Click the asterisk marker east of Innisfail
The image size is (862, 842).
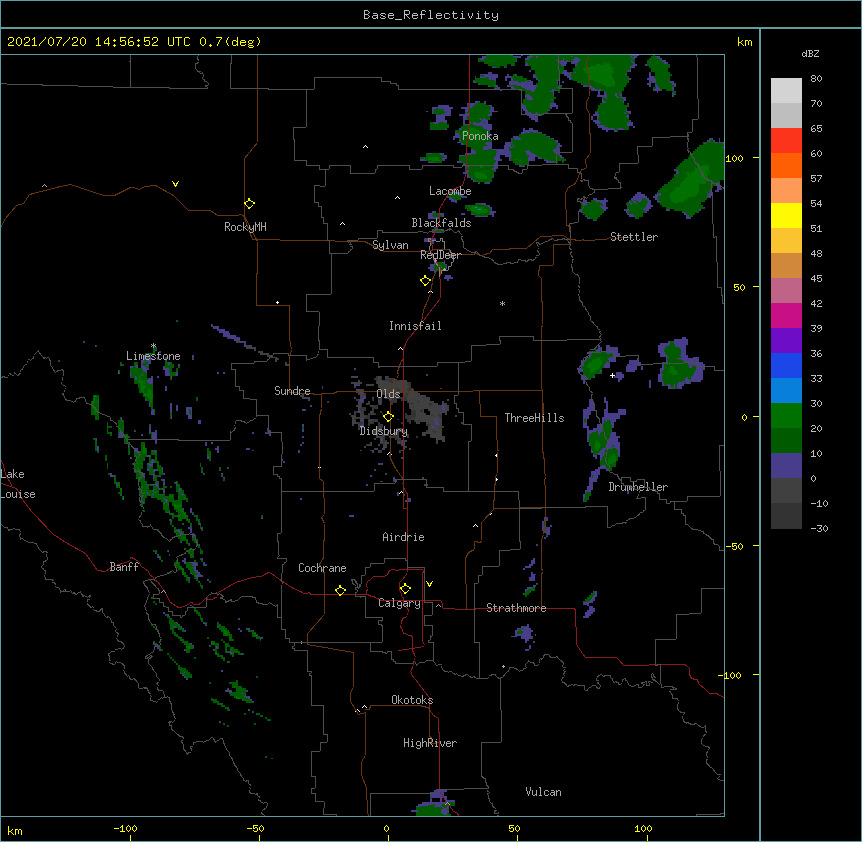point(502,303)
